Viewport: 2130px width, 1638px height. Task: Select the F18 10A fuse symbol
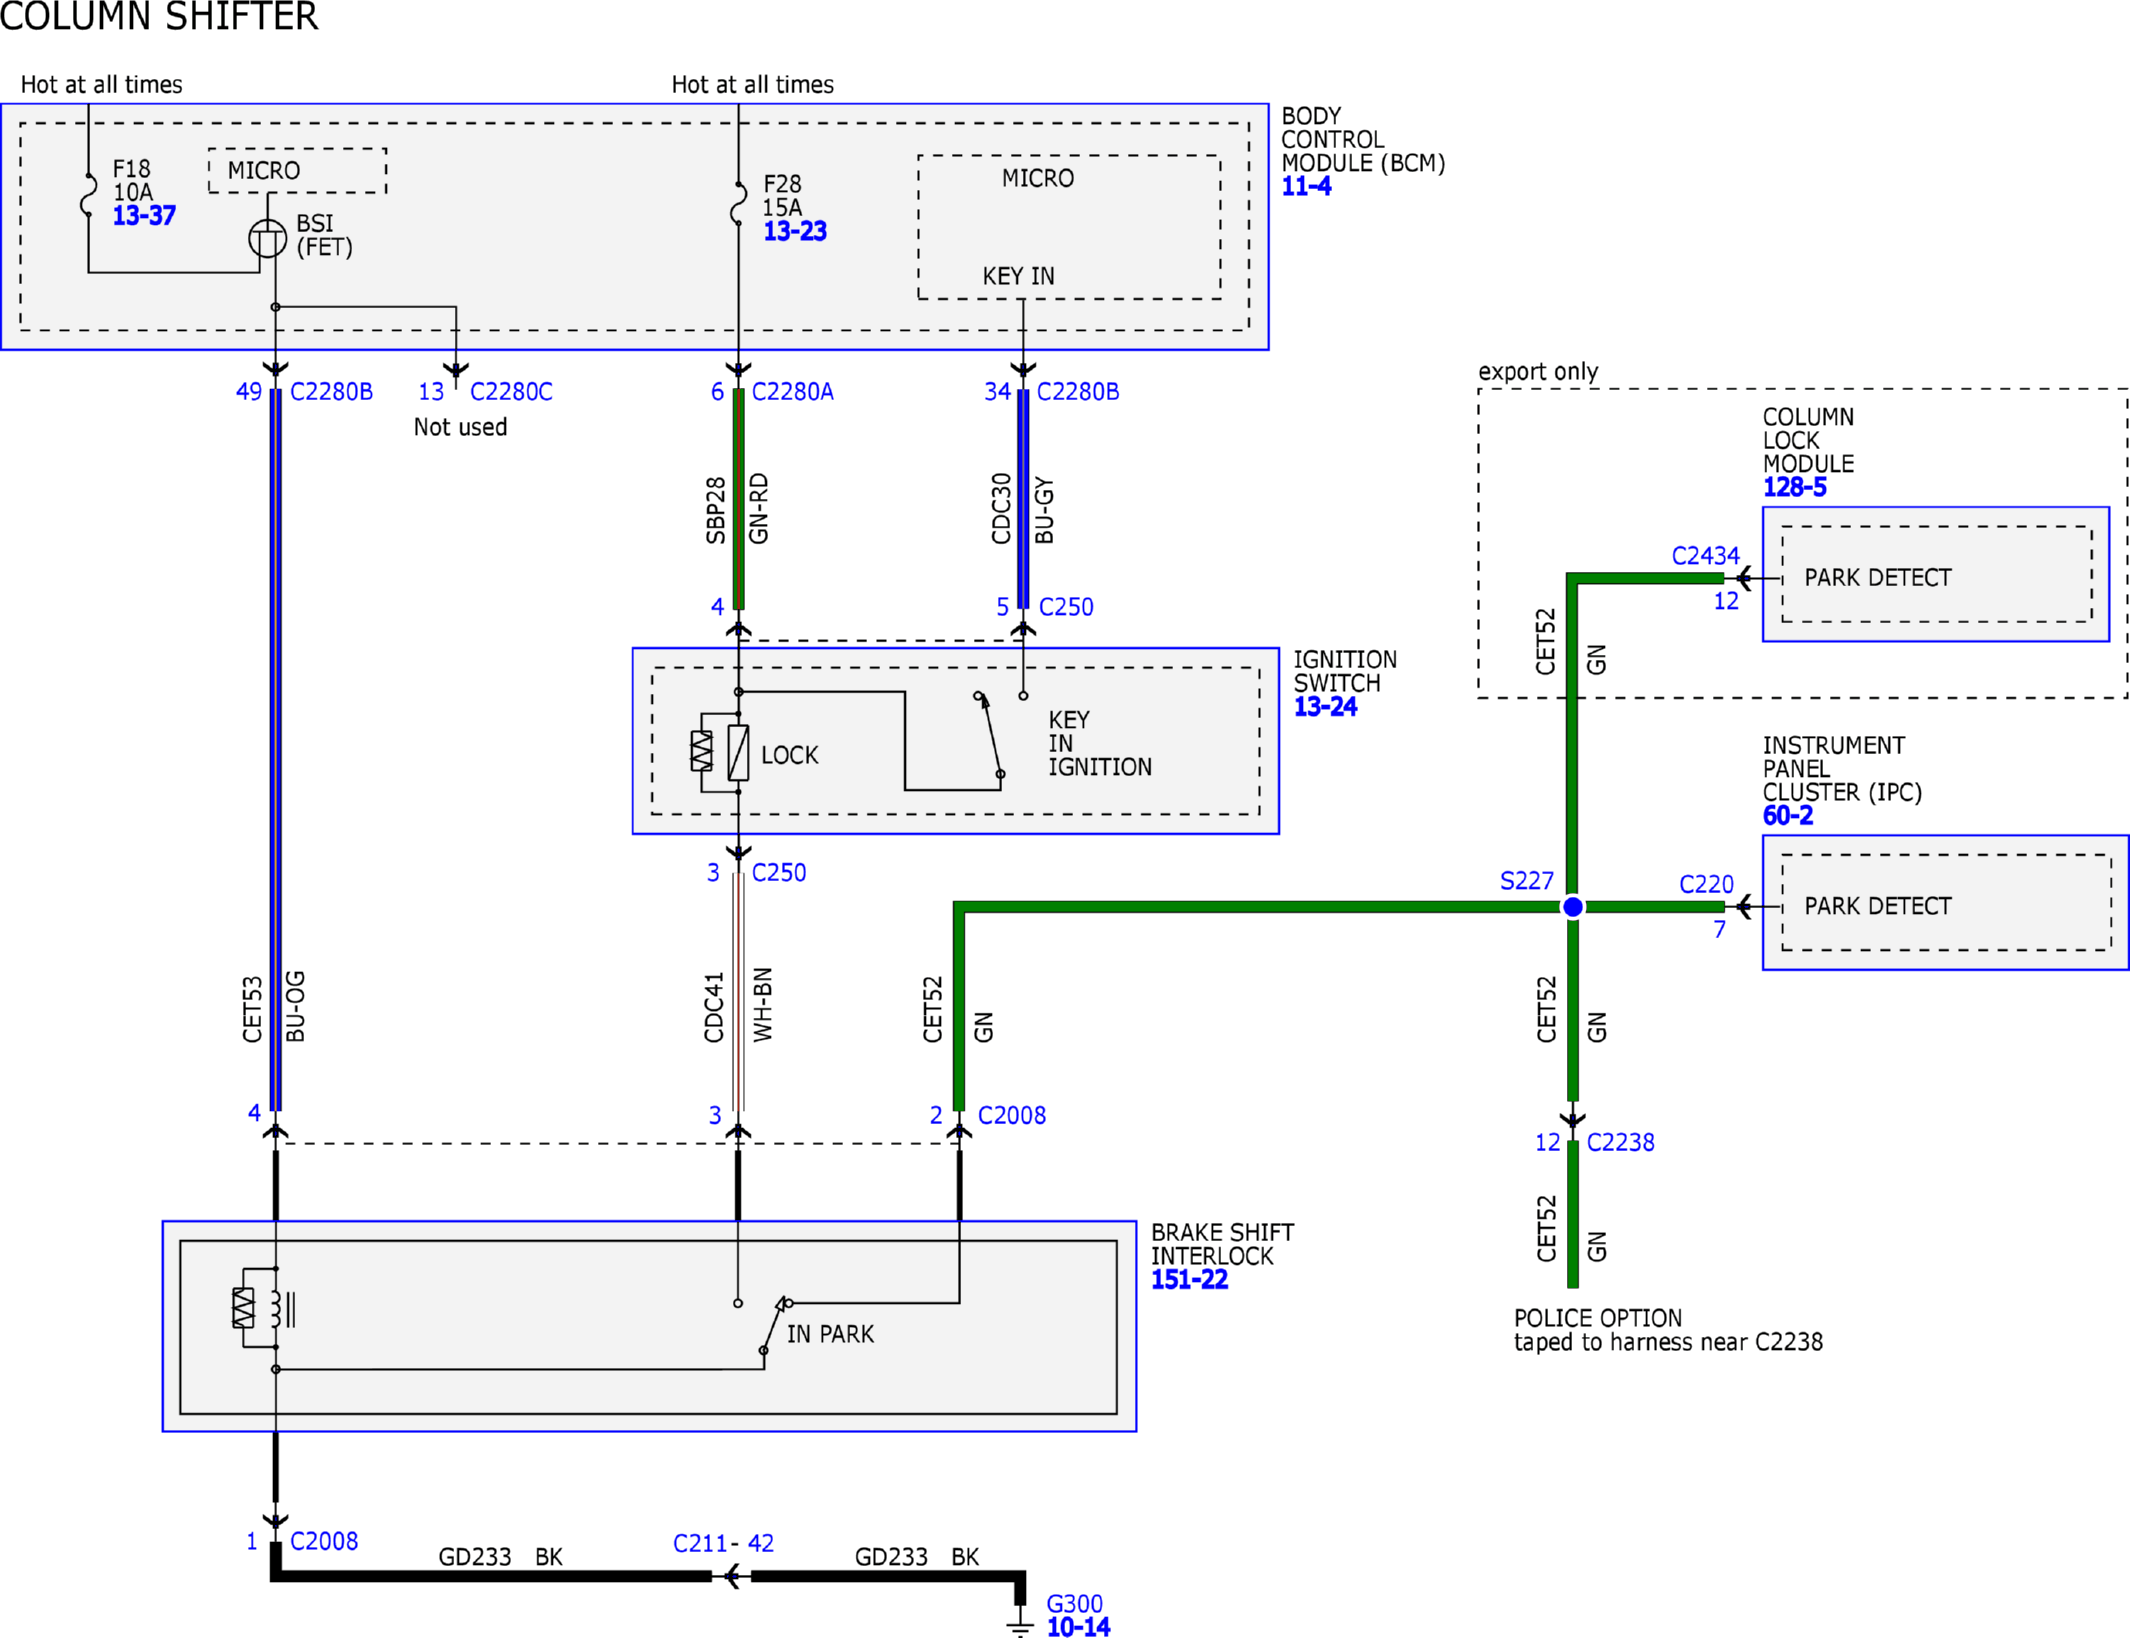point(88,195)
